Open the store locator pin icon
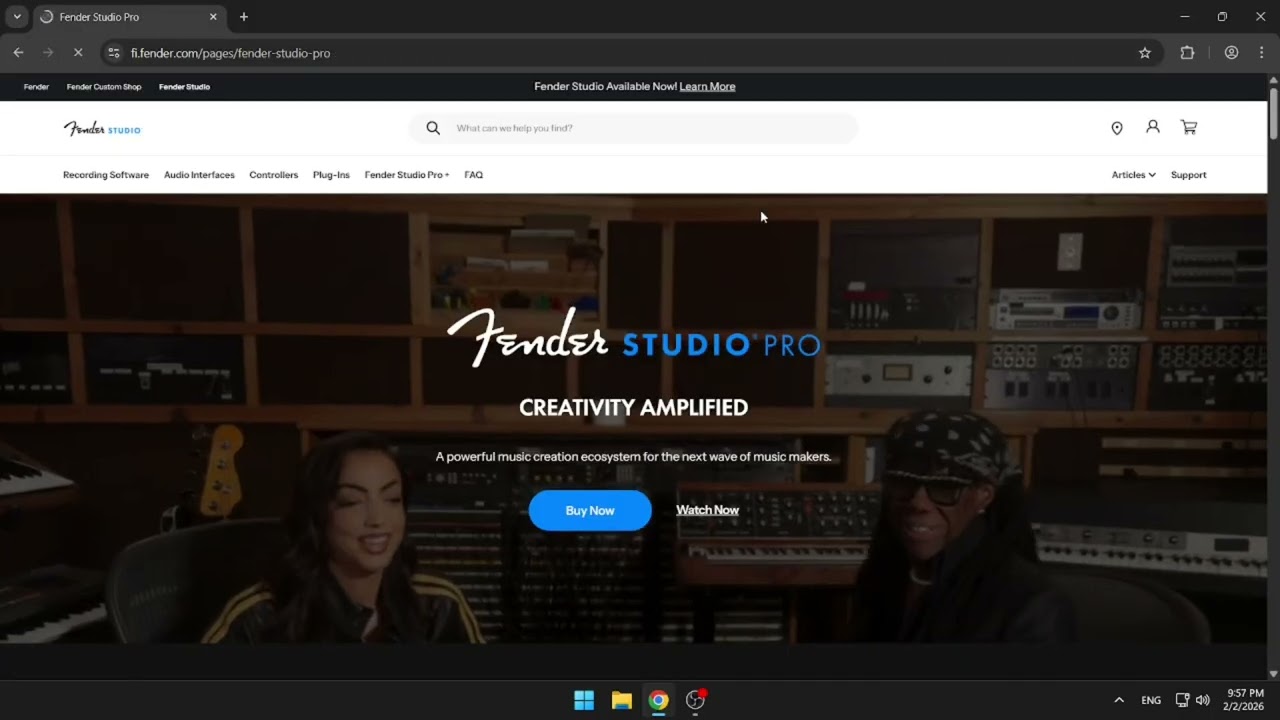Viewport: 1280px width, 720px height. tap(1117, 128)
